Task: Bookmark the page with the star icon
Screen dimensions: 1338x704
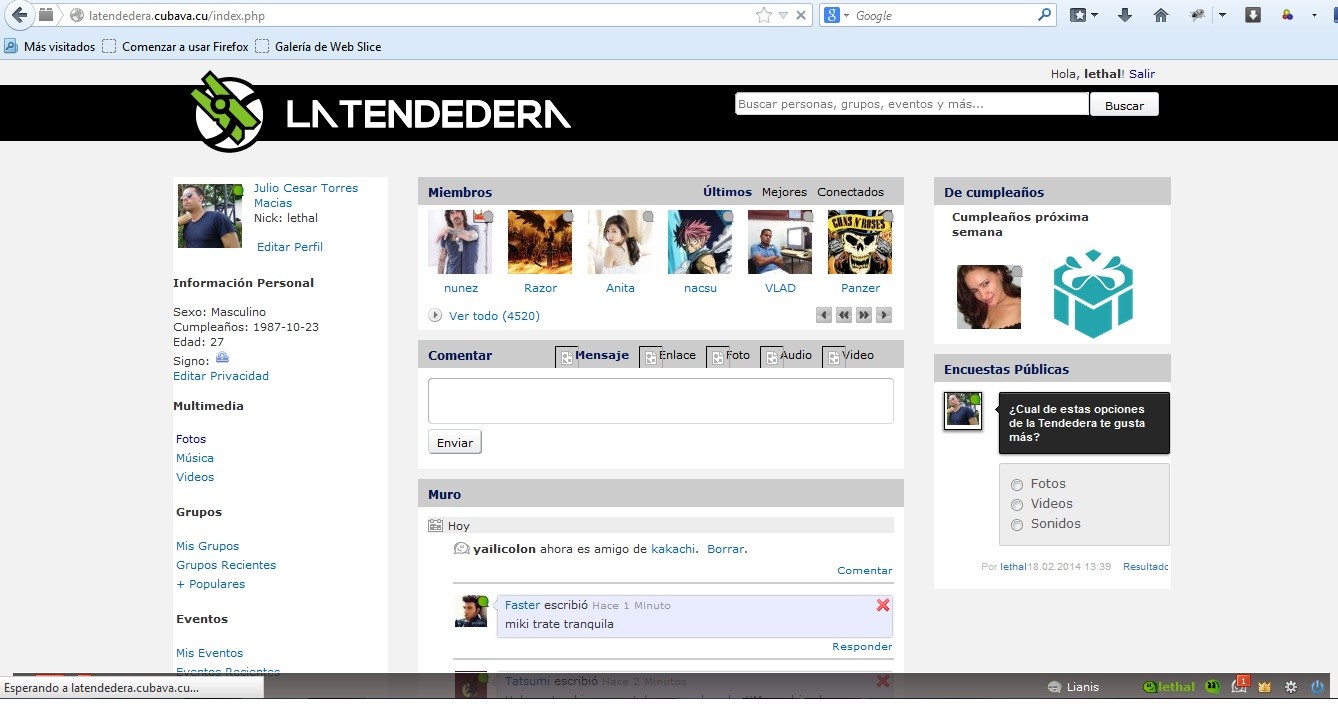Action: click(x=764, y=15)
